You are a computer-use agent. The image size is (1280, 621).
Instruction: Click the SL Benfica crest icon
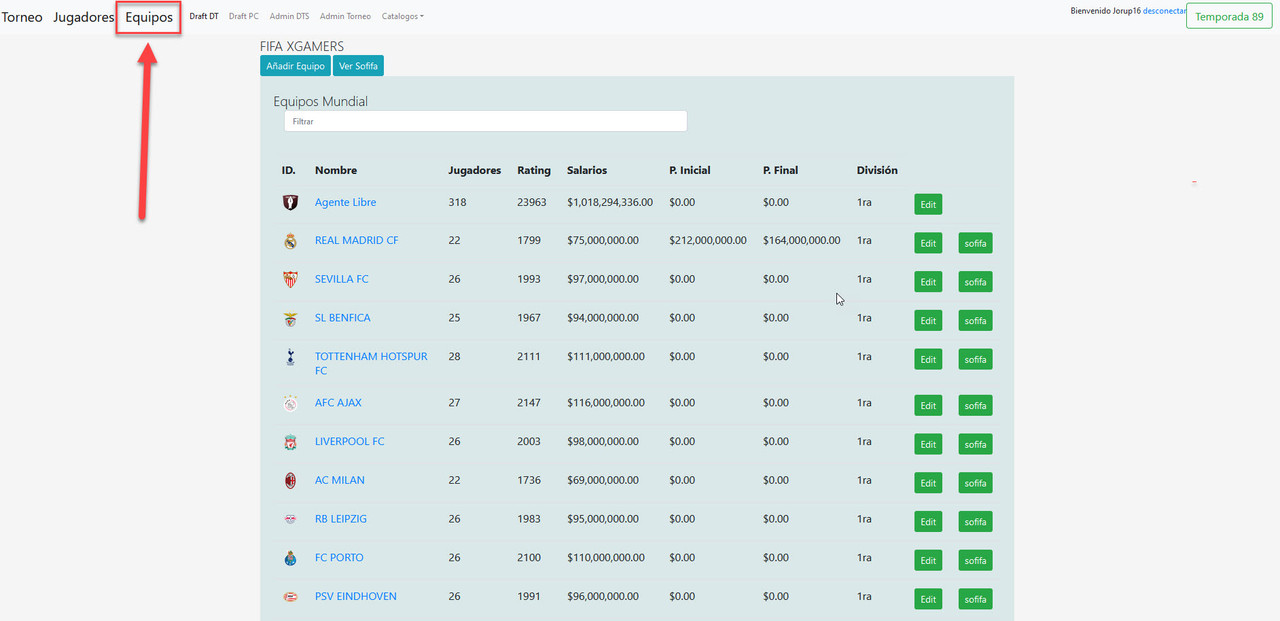[x=290, y=320]
